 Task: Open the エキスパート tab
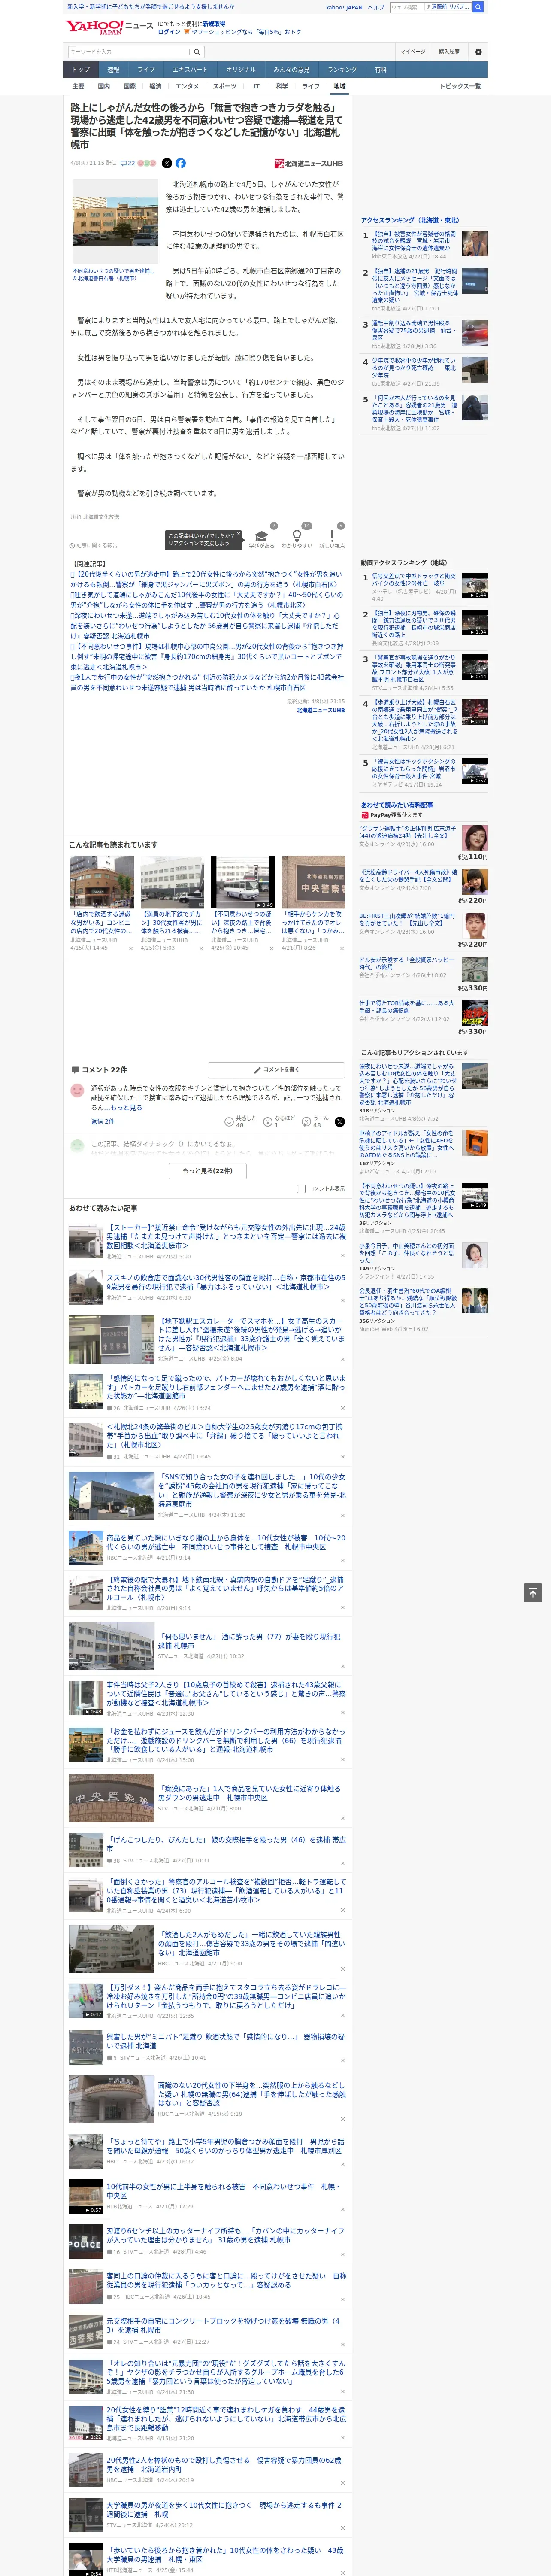click(x=190, y=70)
